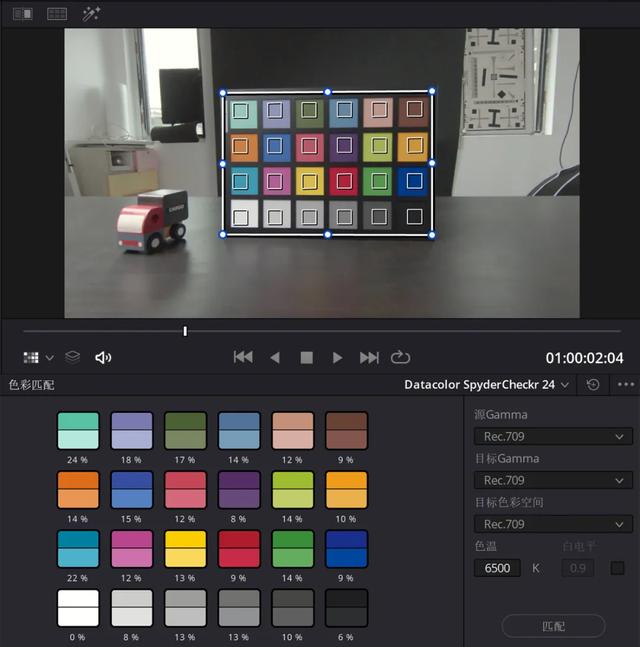Play the clip in reverse

[x=275, y=357]
